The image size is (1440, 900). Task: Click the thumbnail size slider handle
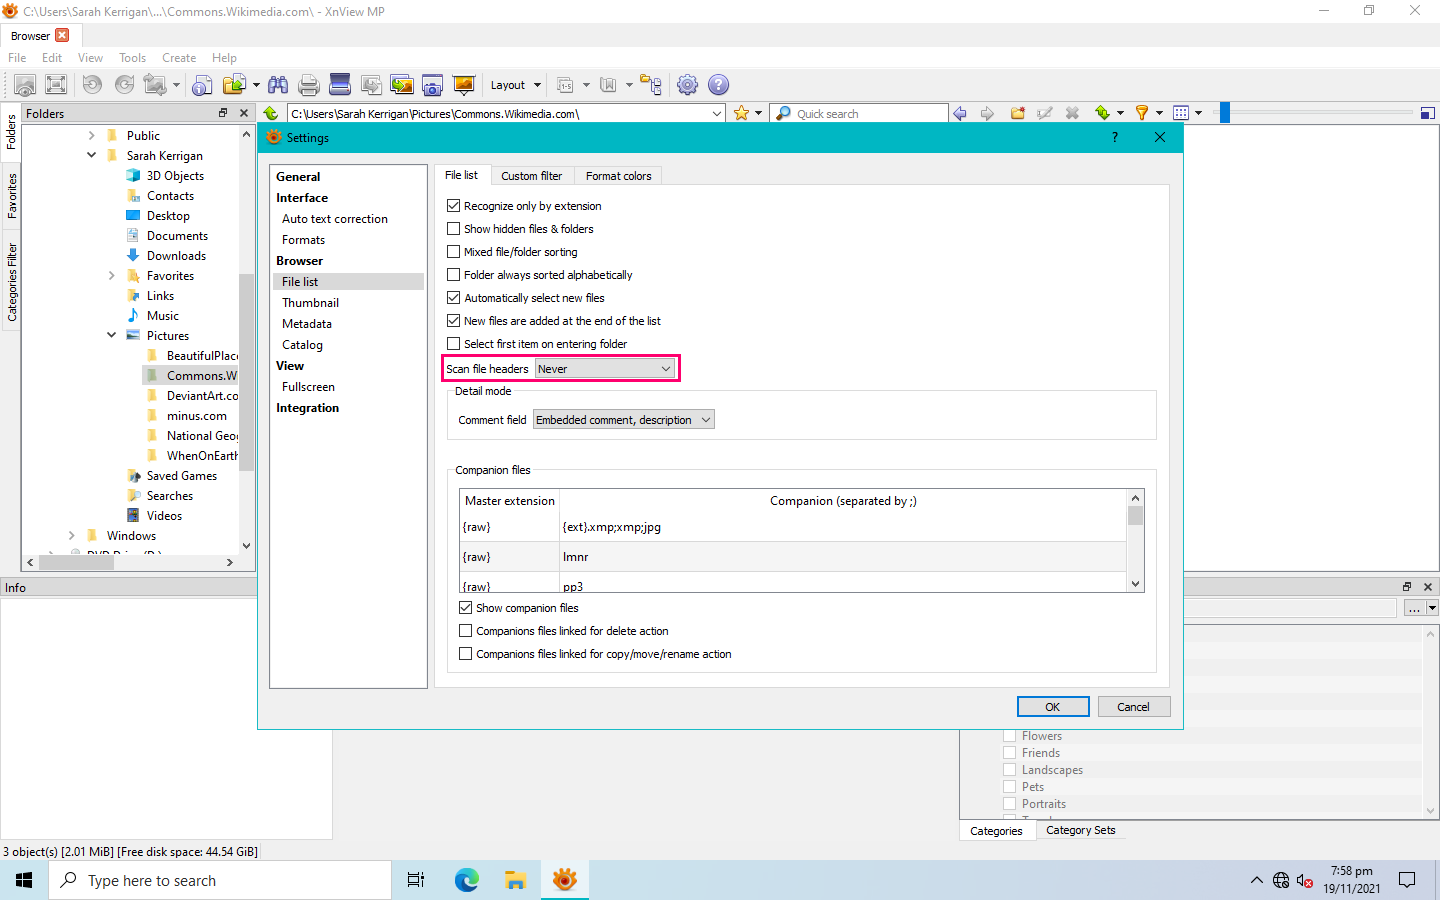pyautogui.click(x=1224, y=113)
